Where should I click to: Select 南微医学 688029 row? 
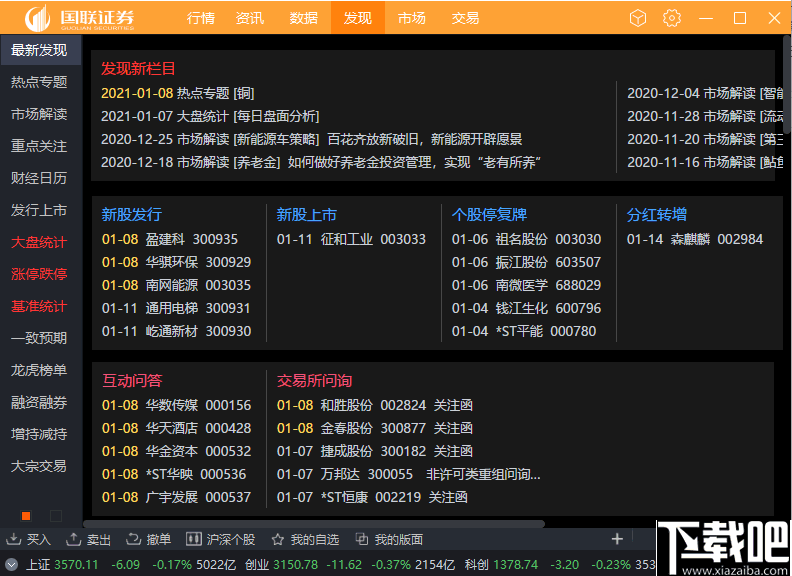pyautogui.click(x=526, y=285)
